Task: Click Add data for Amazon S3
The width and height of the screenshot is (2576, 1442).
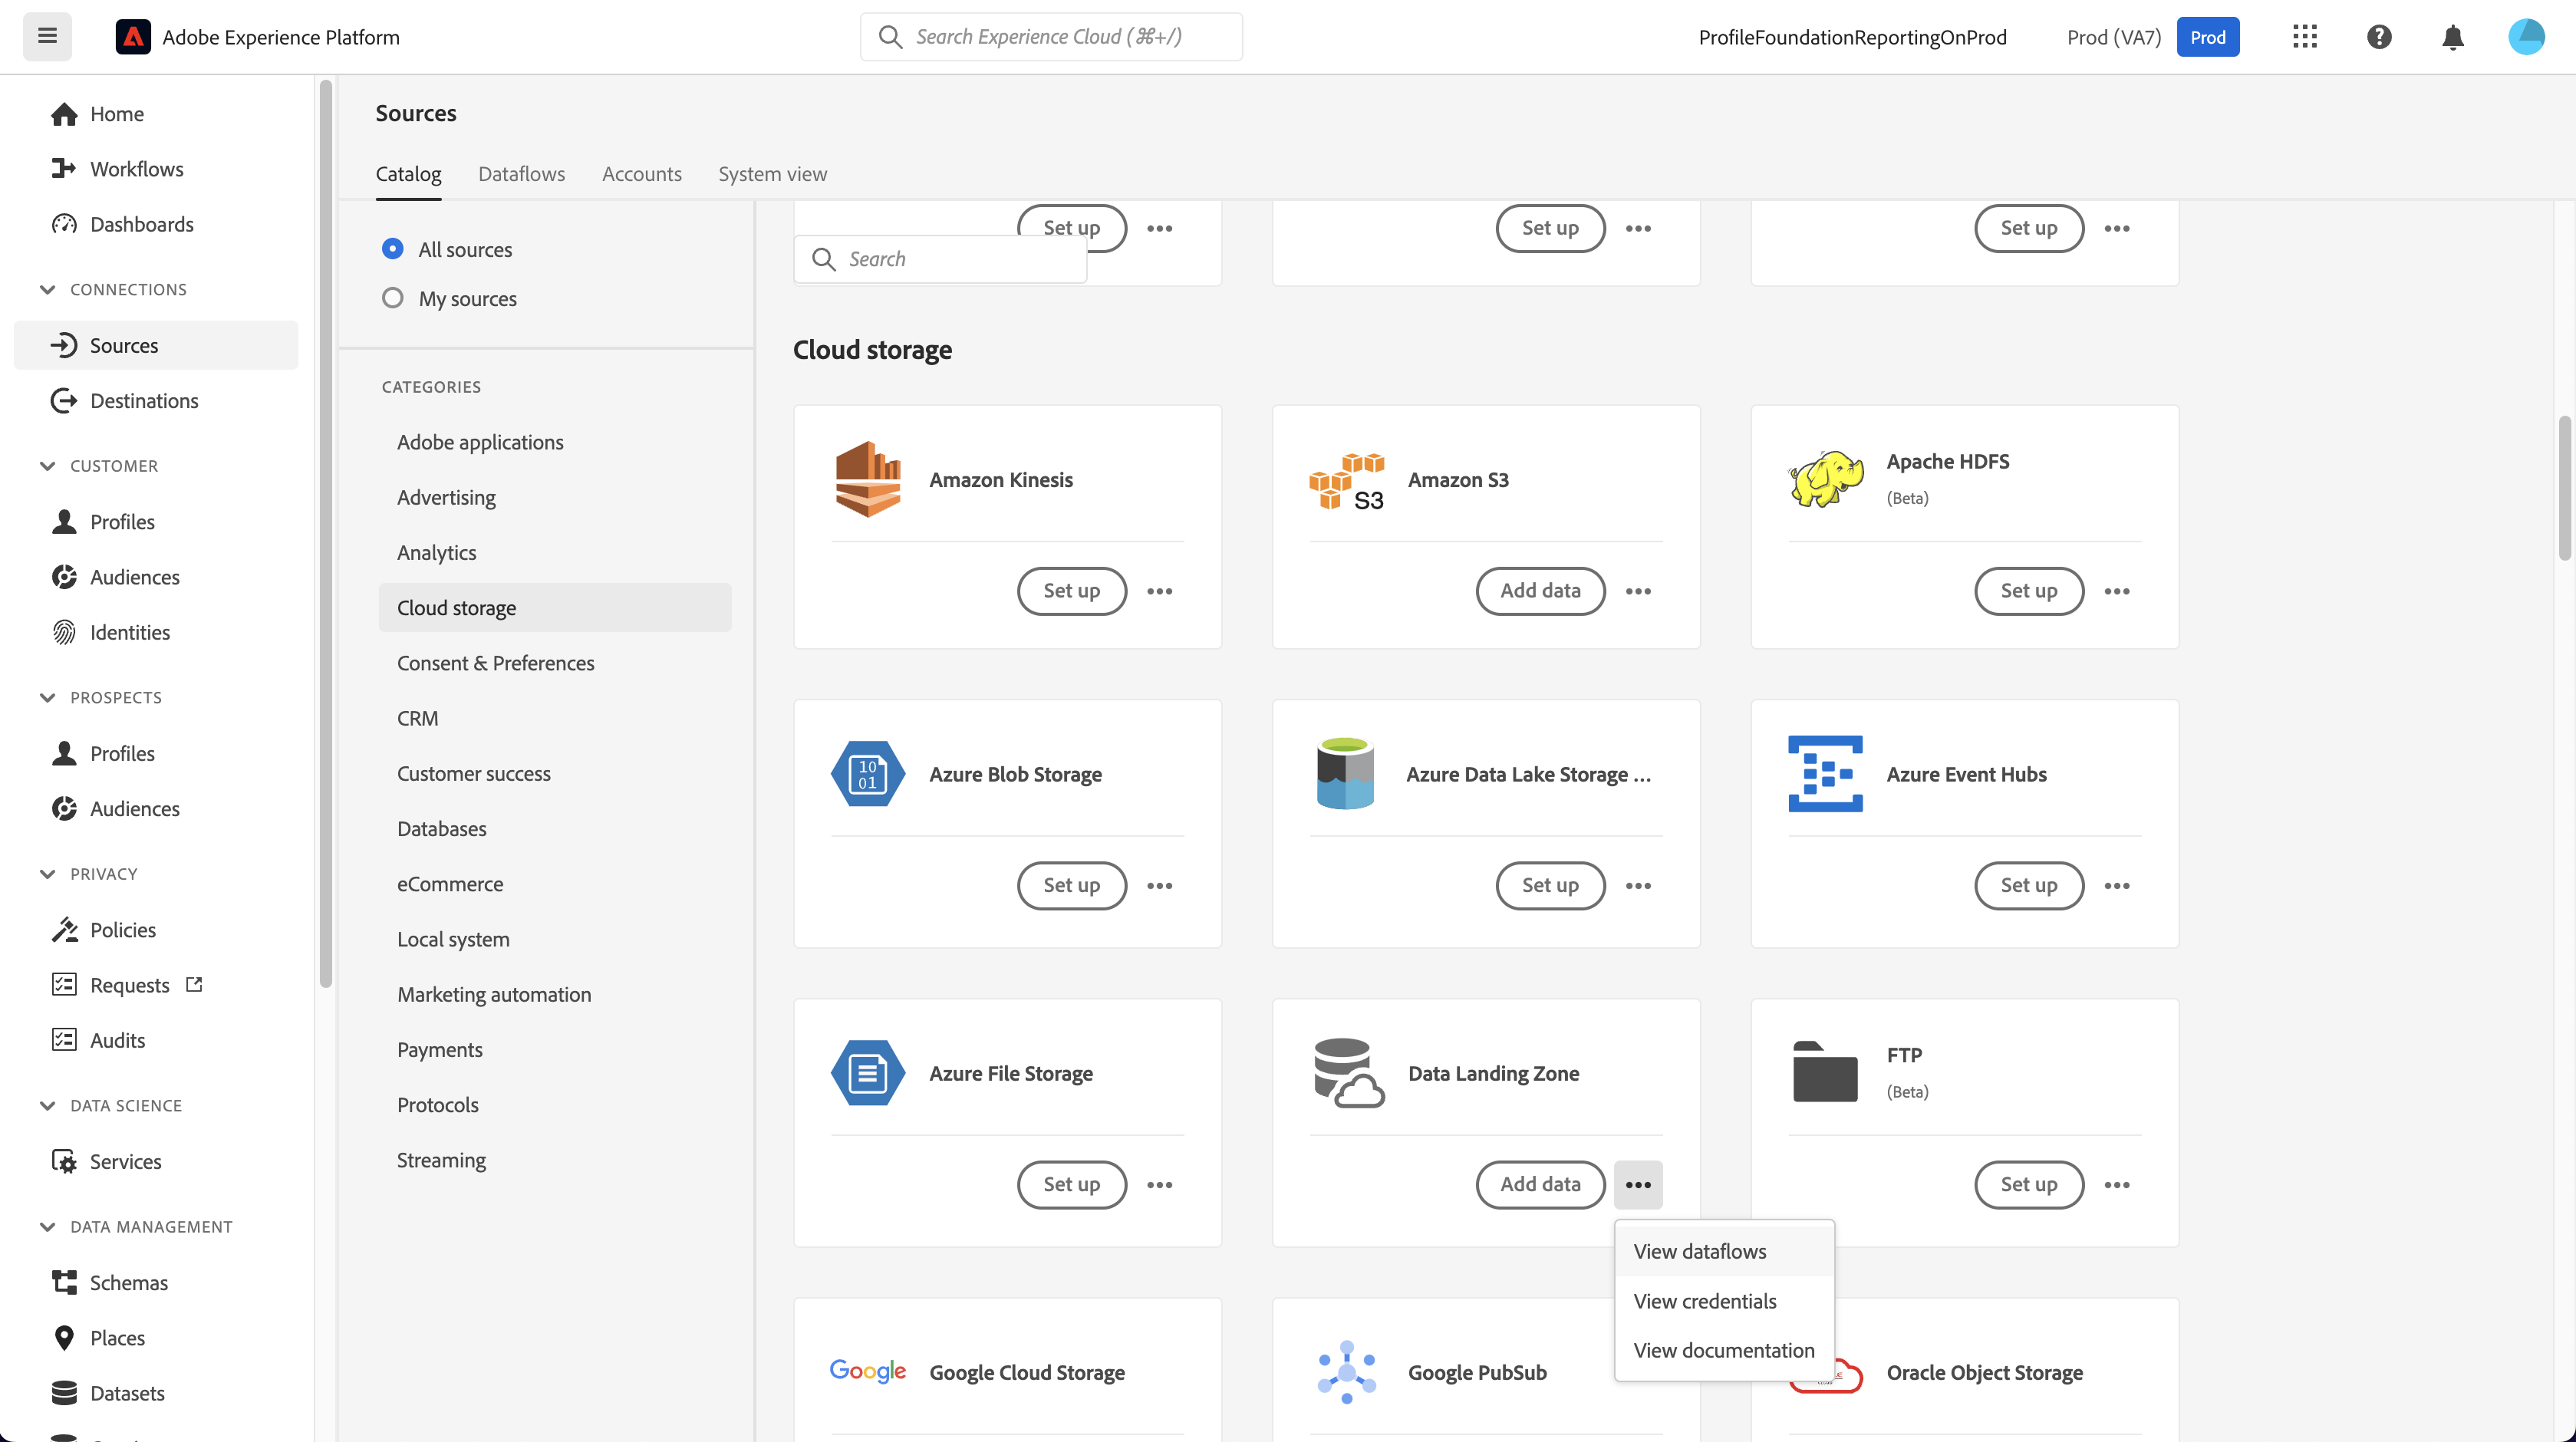Action: click(1540, 591)
